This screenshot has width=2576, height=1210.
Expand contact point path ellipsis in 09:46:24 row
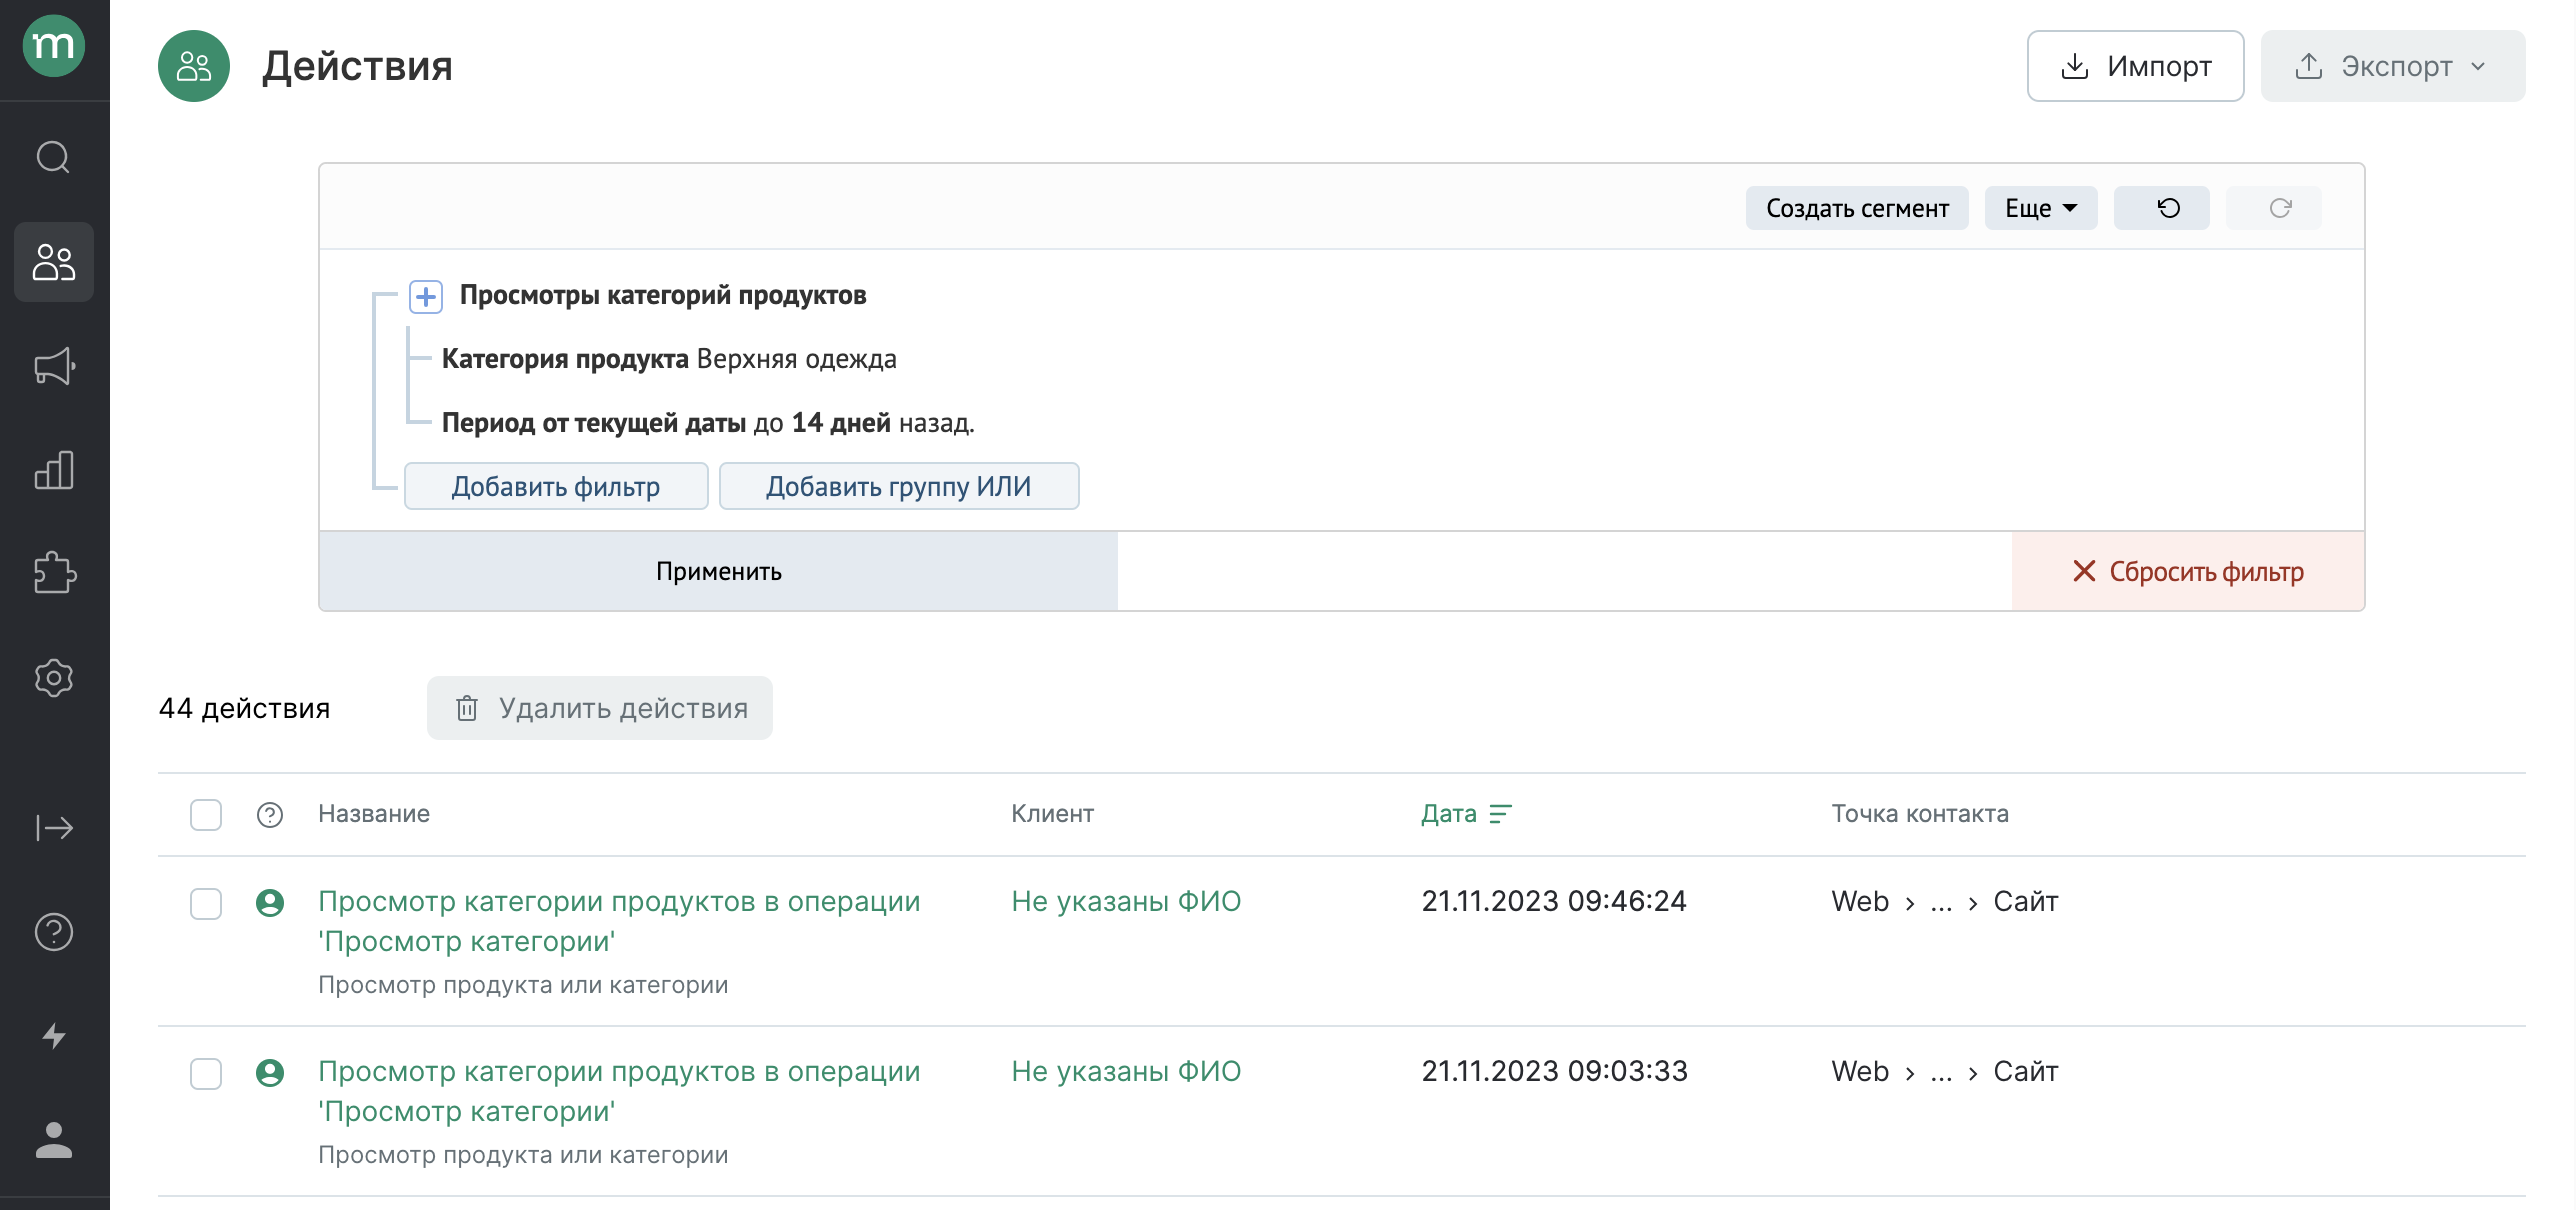tap(1941, 903)
